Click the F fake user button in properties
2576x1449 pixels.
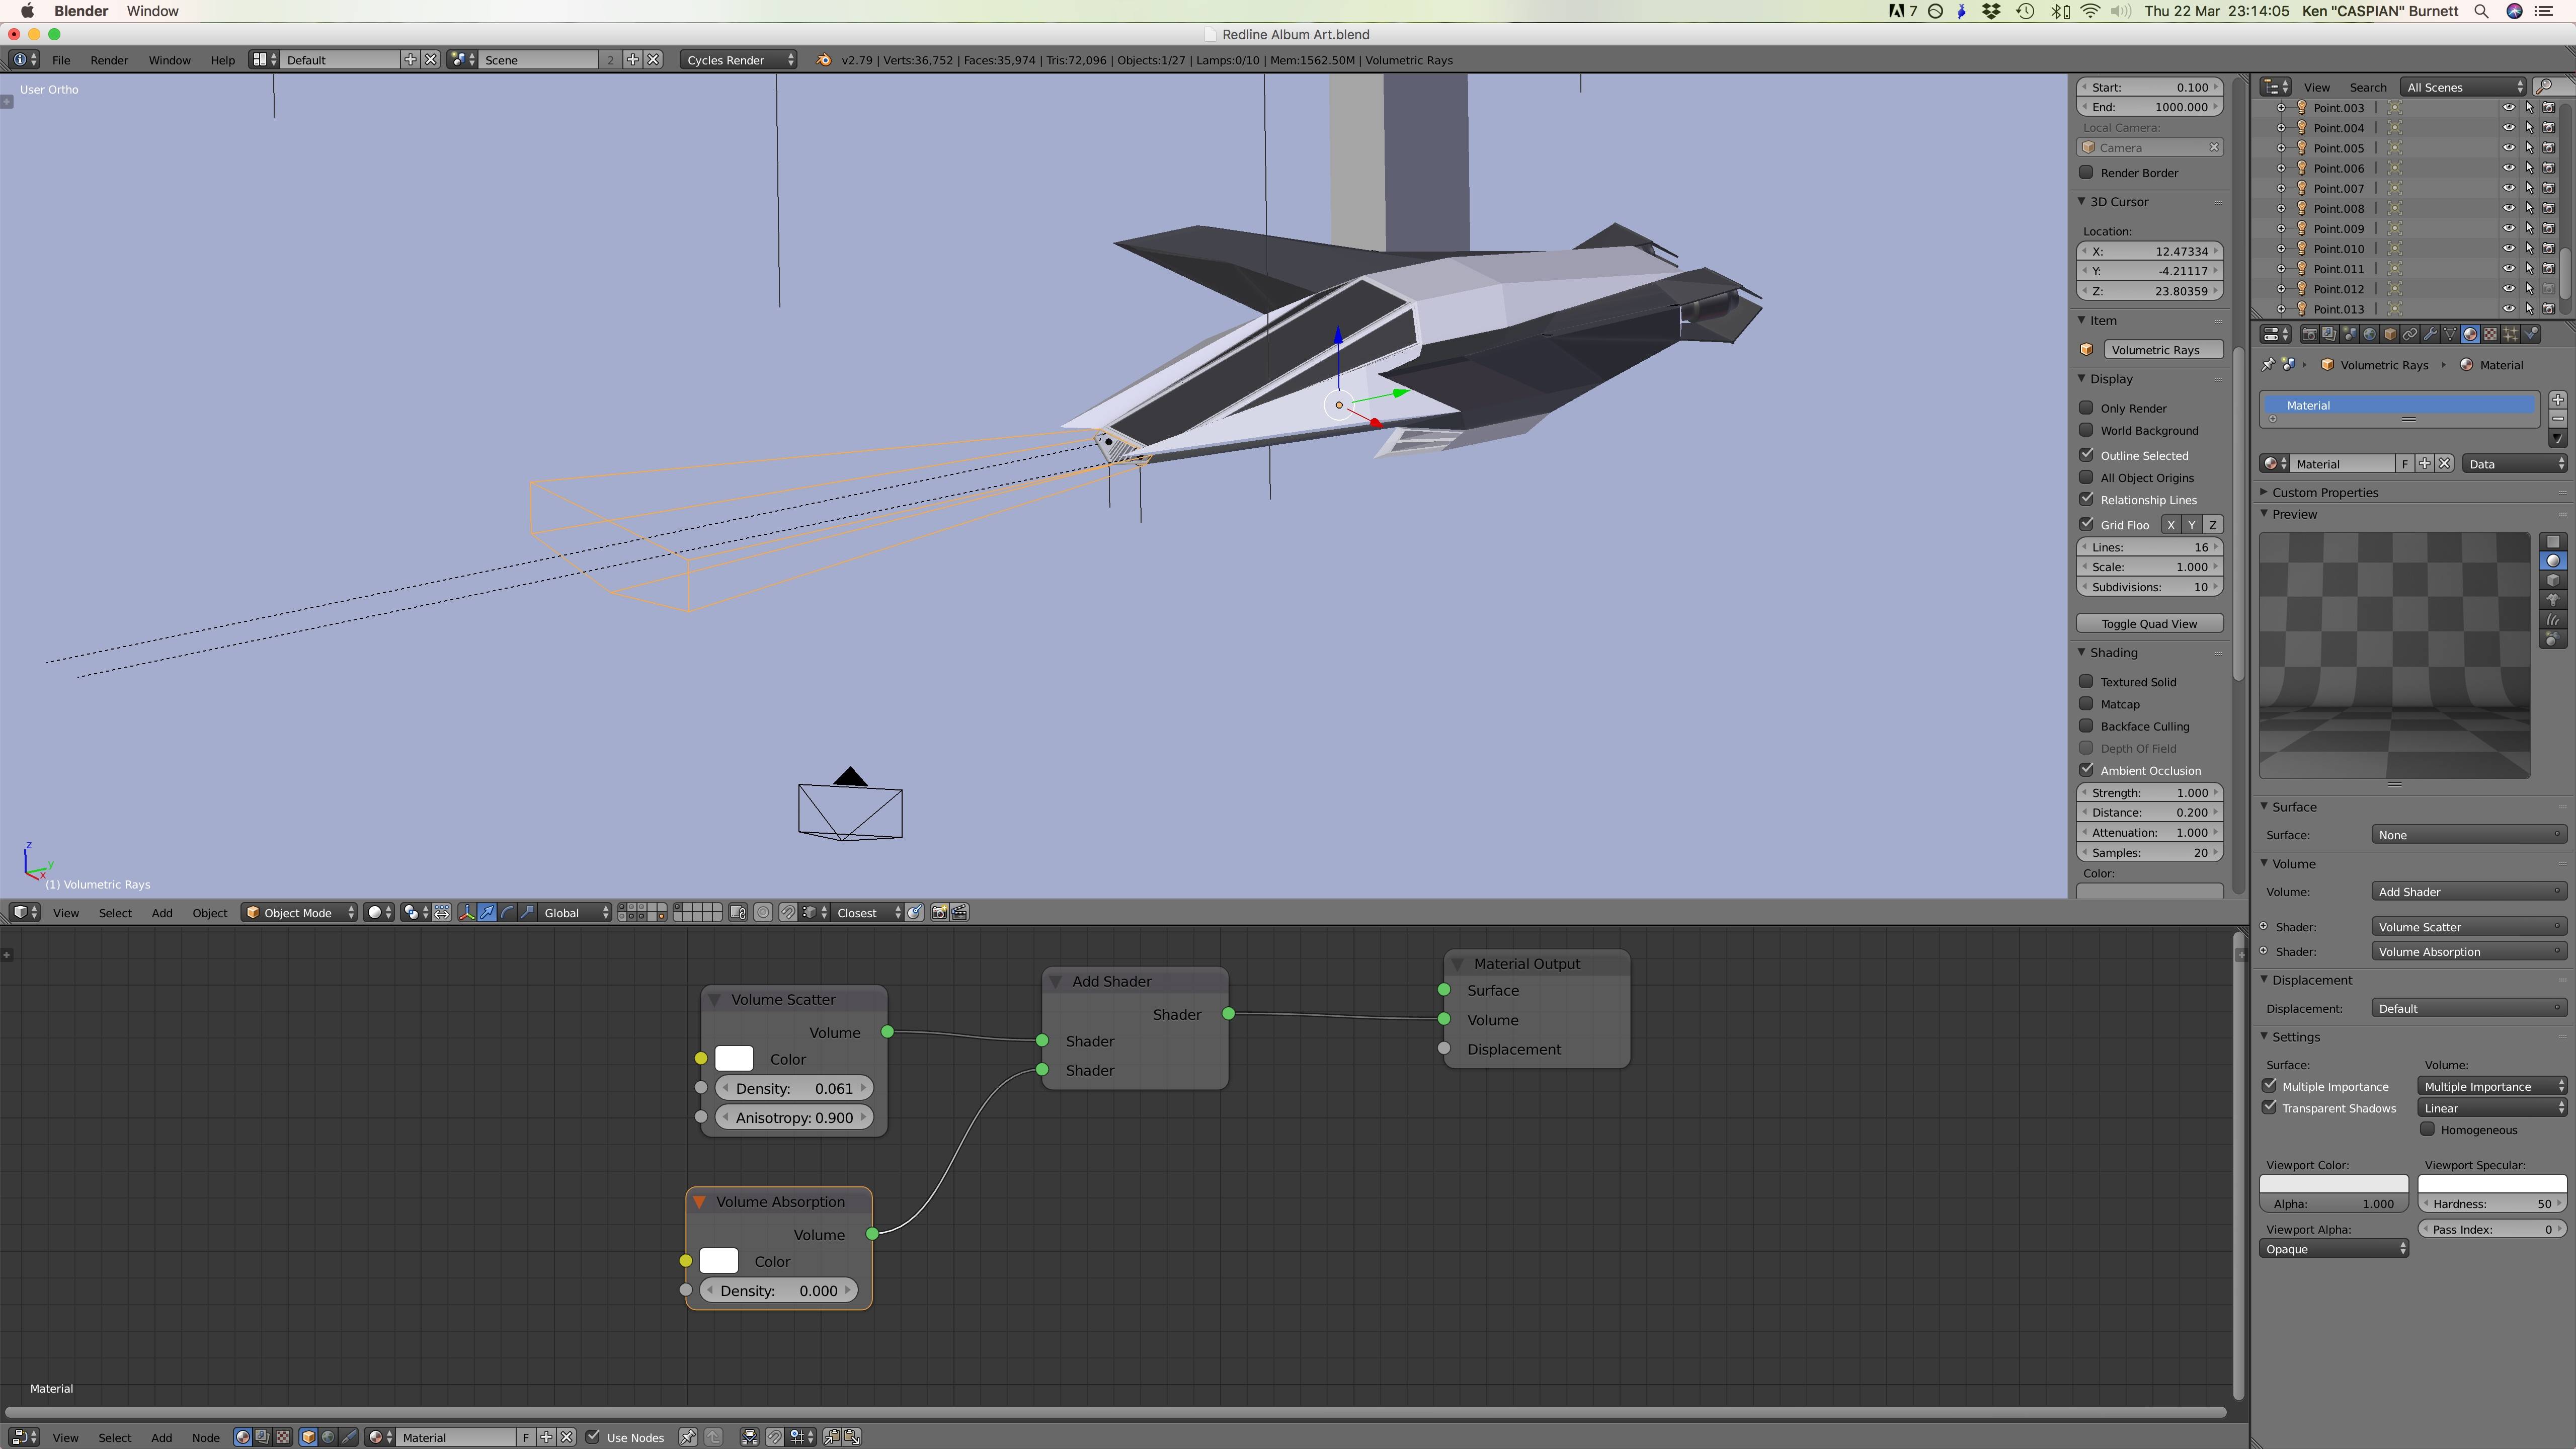click(x=2404, y=464)
